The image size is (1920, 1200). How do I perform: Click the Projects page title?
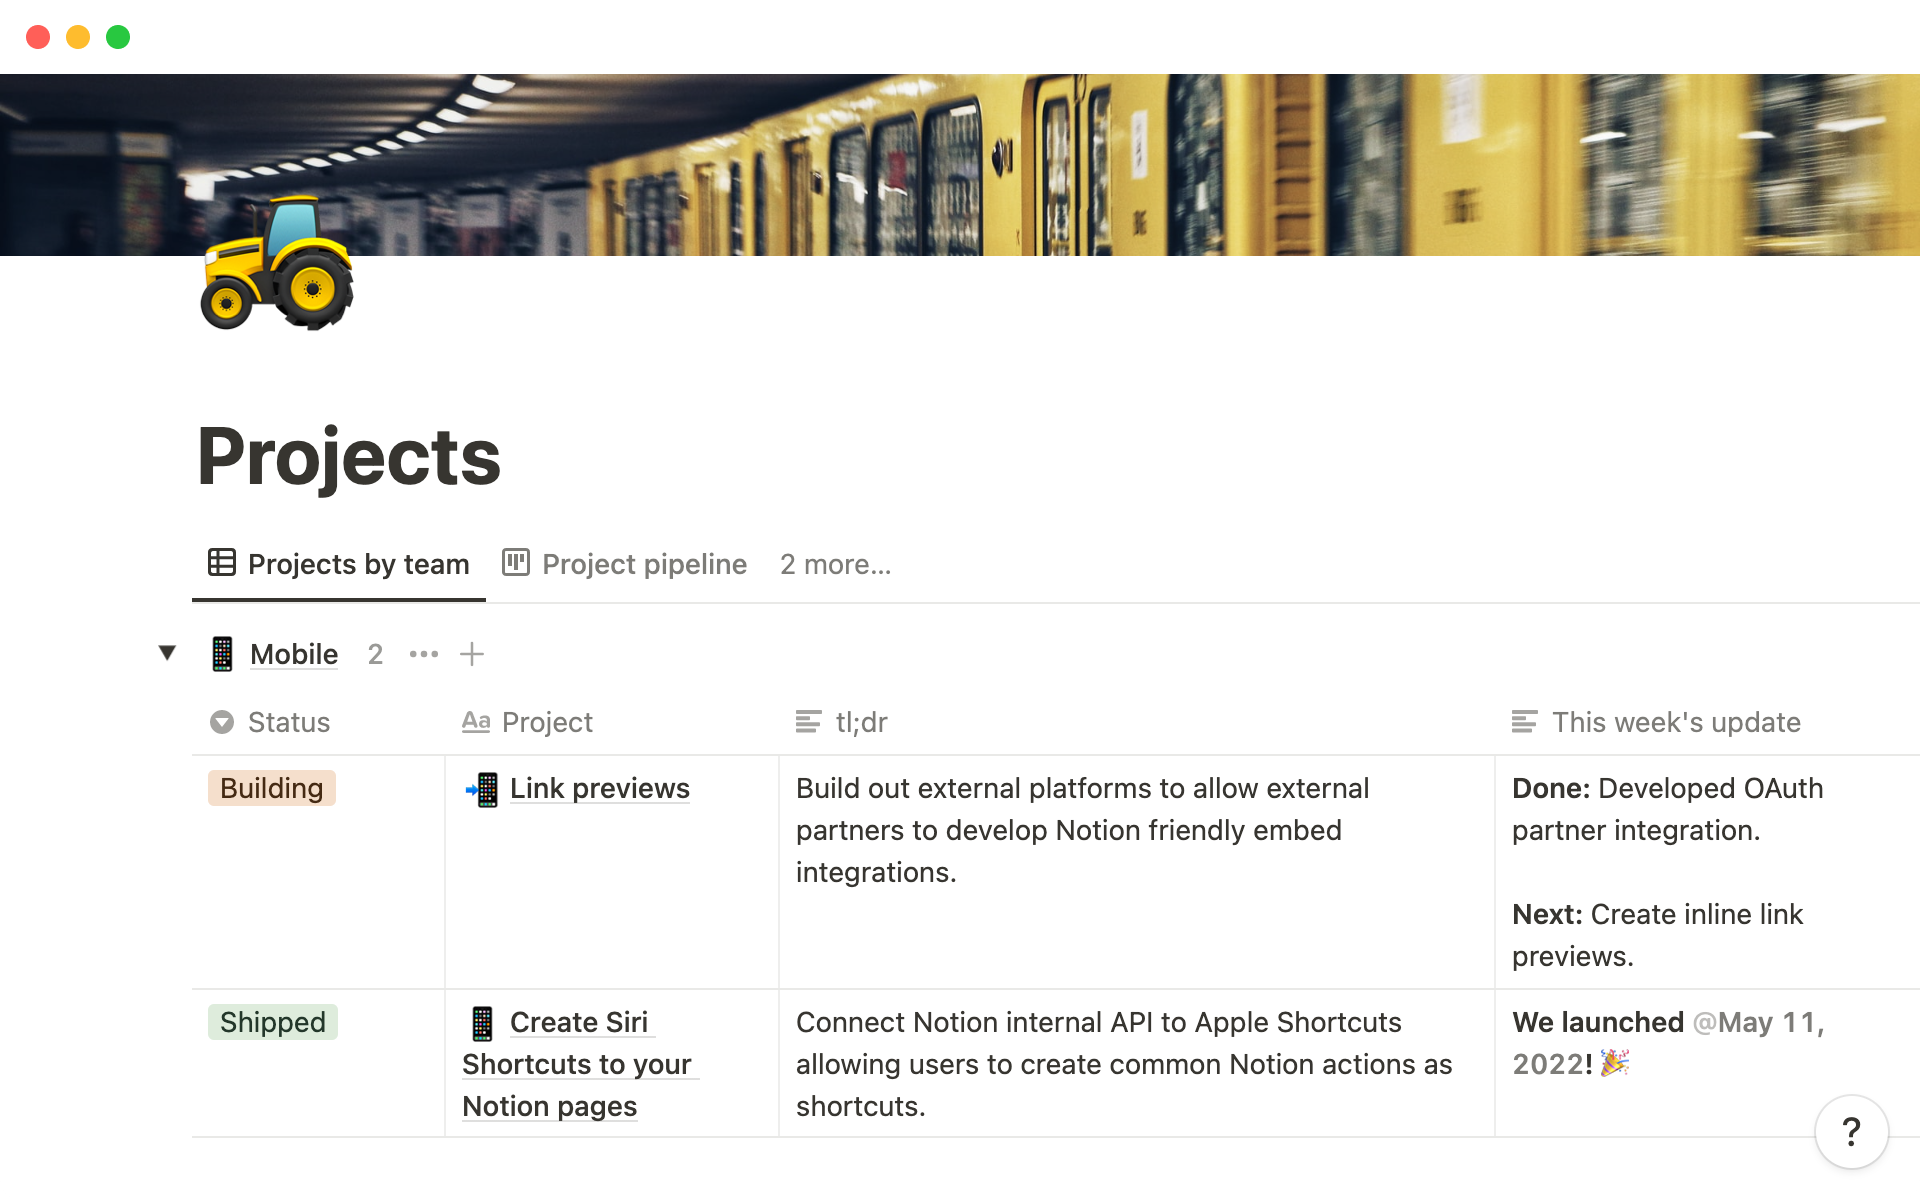coord(349,456)
